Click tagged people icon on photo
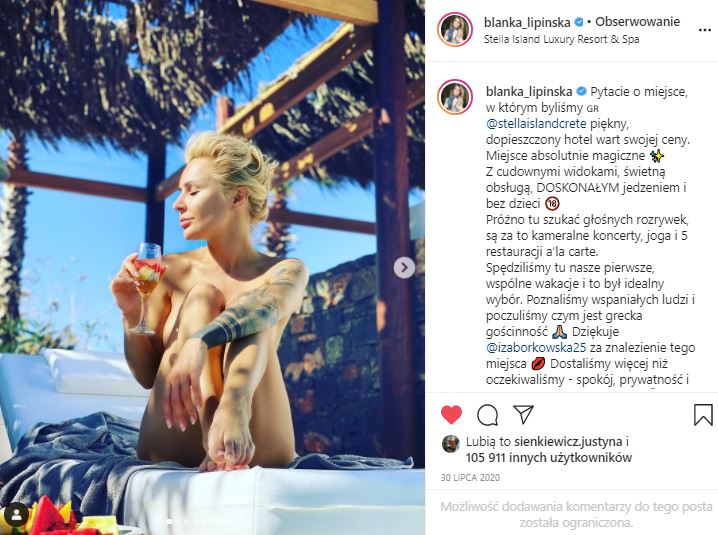The height and width of the screenshot is (535, 718). (x=17, y=515)
